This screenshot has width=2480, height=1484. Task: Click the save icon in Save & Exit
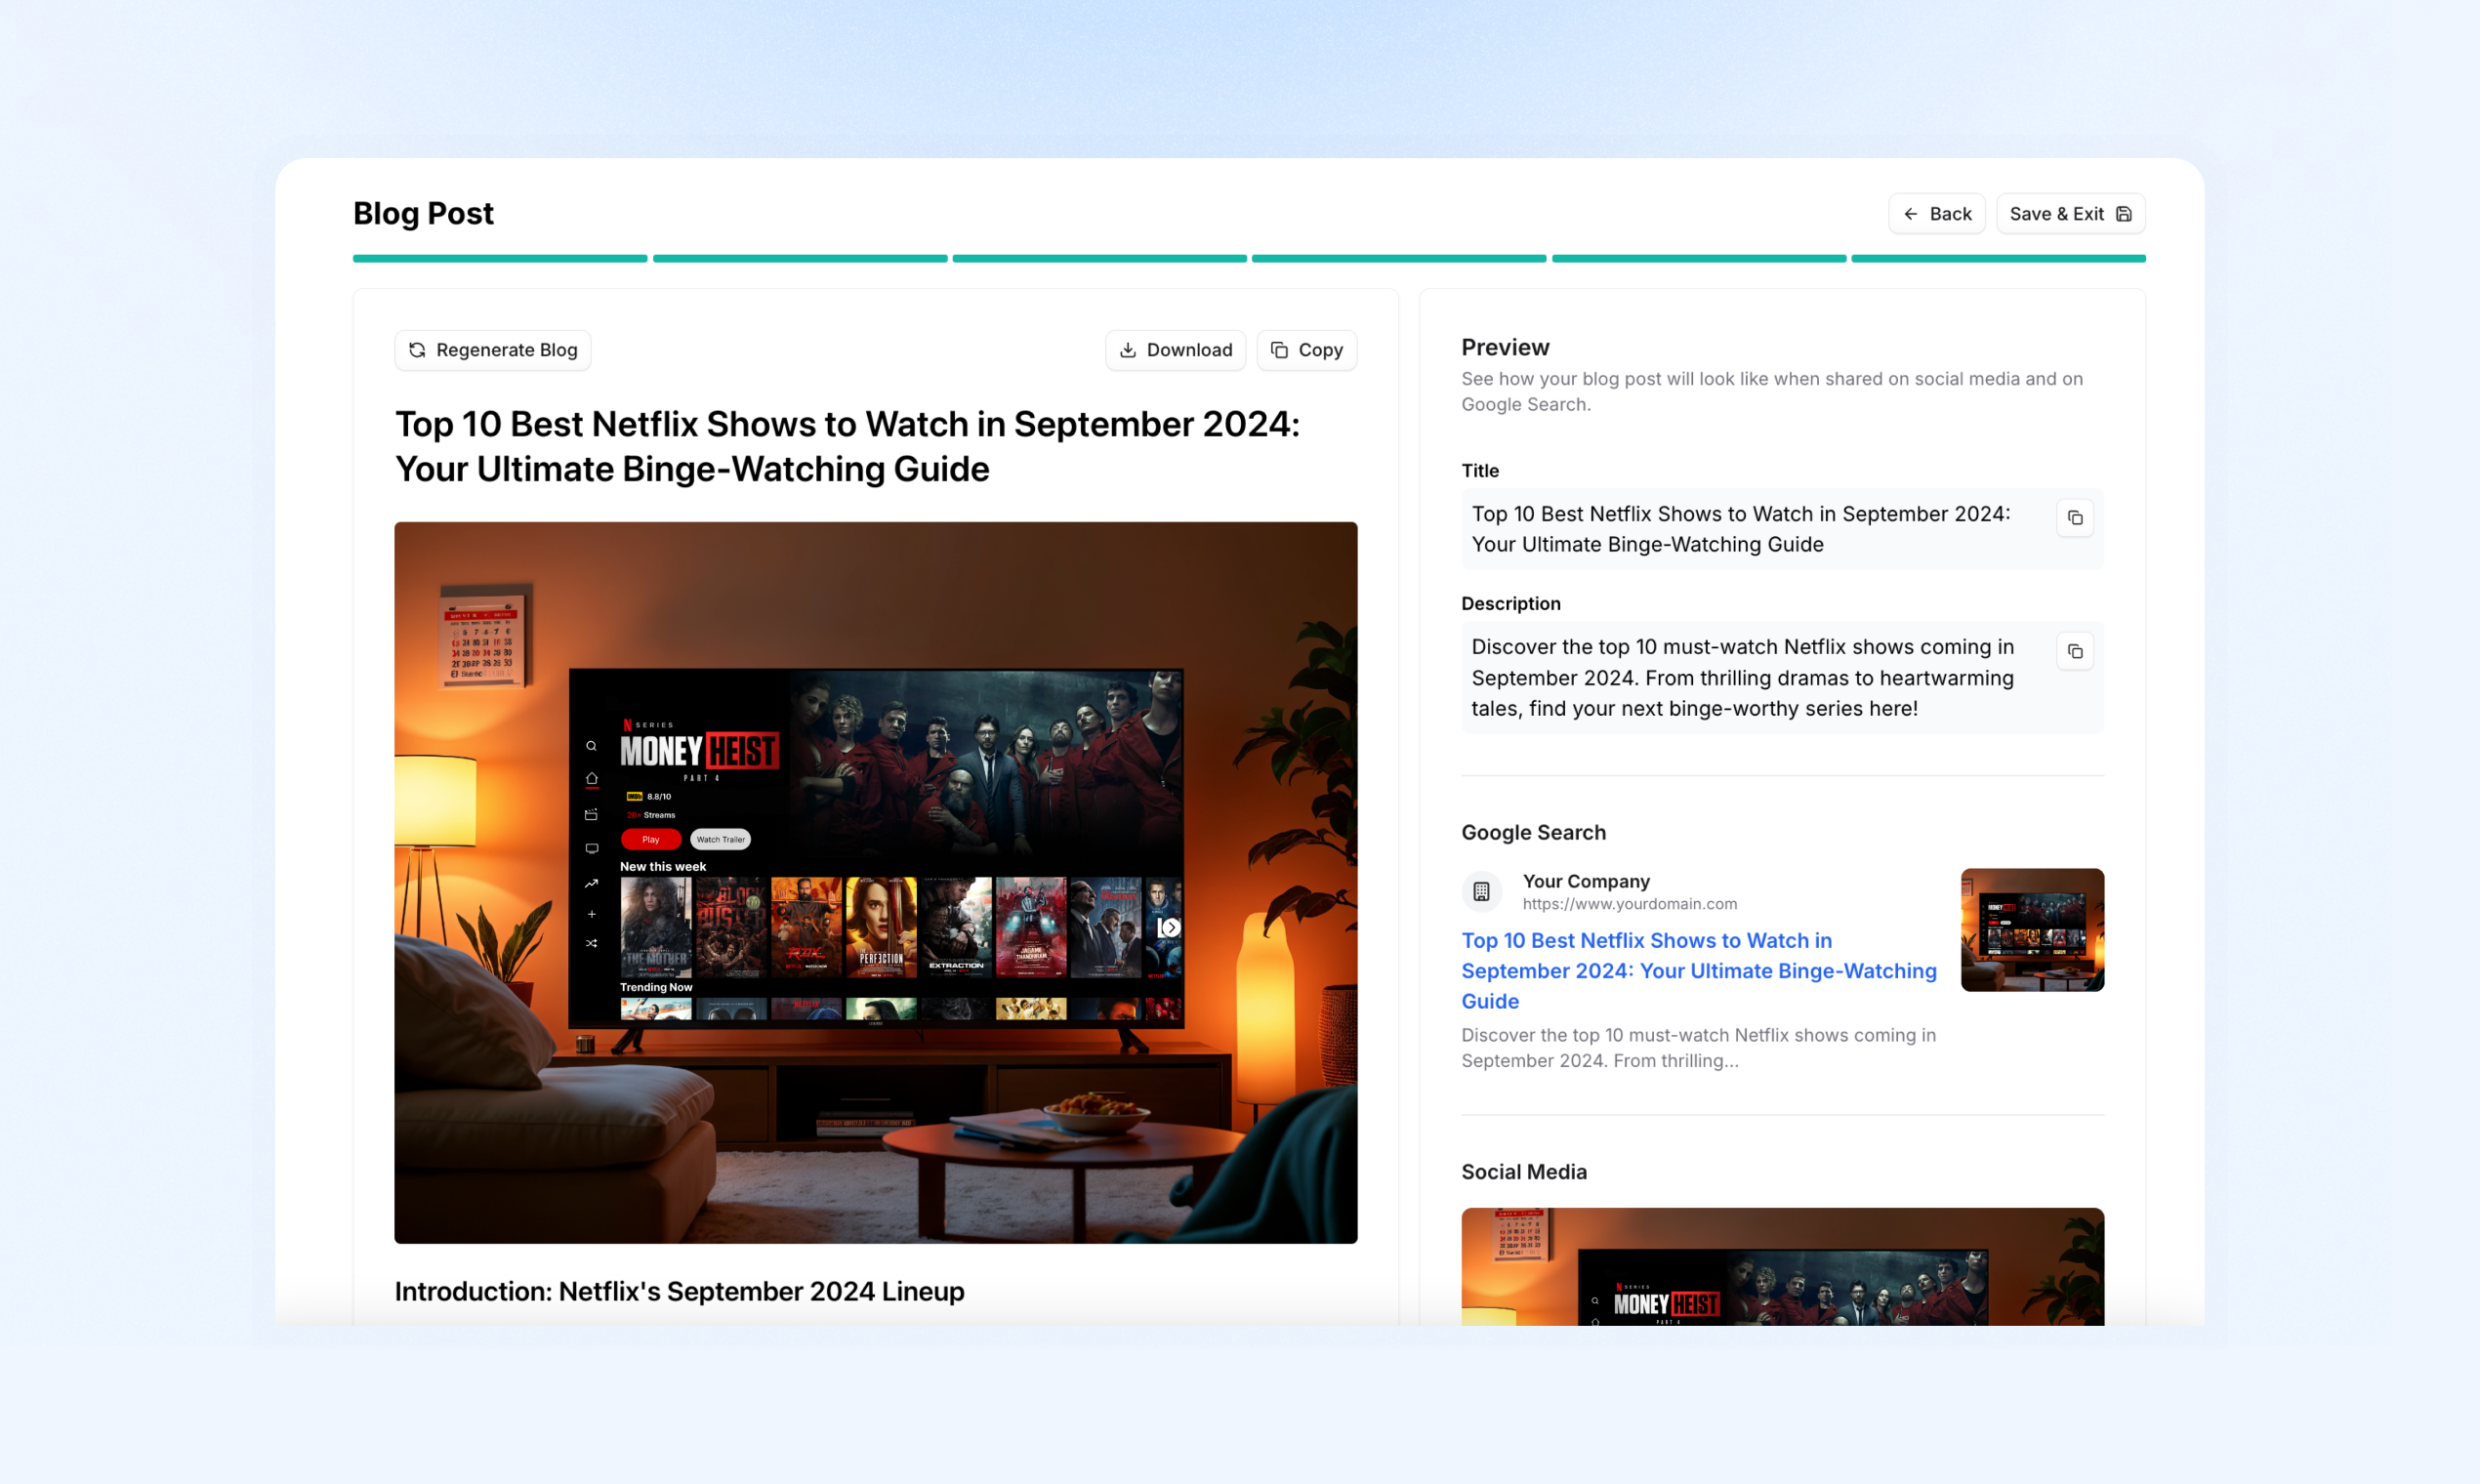tap(2124, 214)
